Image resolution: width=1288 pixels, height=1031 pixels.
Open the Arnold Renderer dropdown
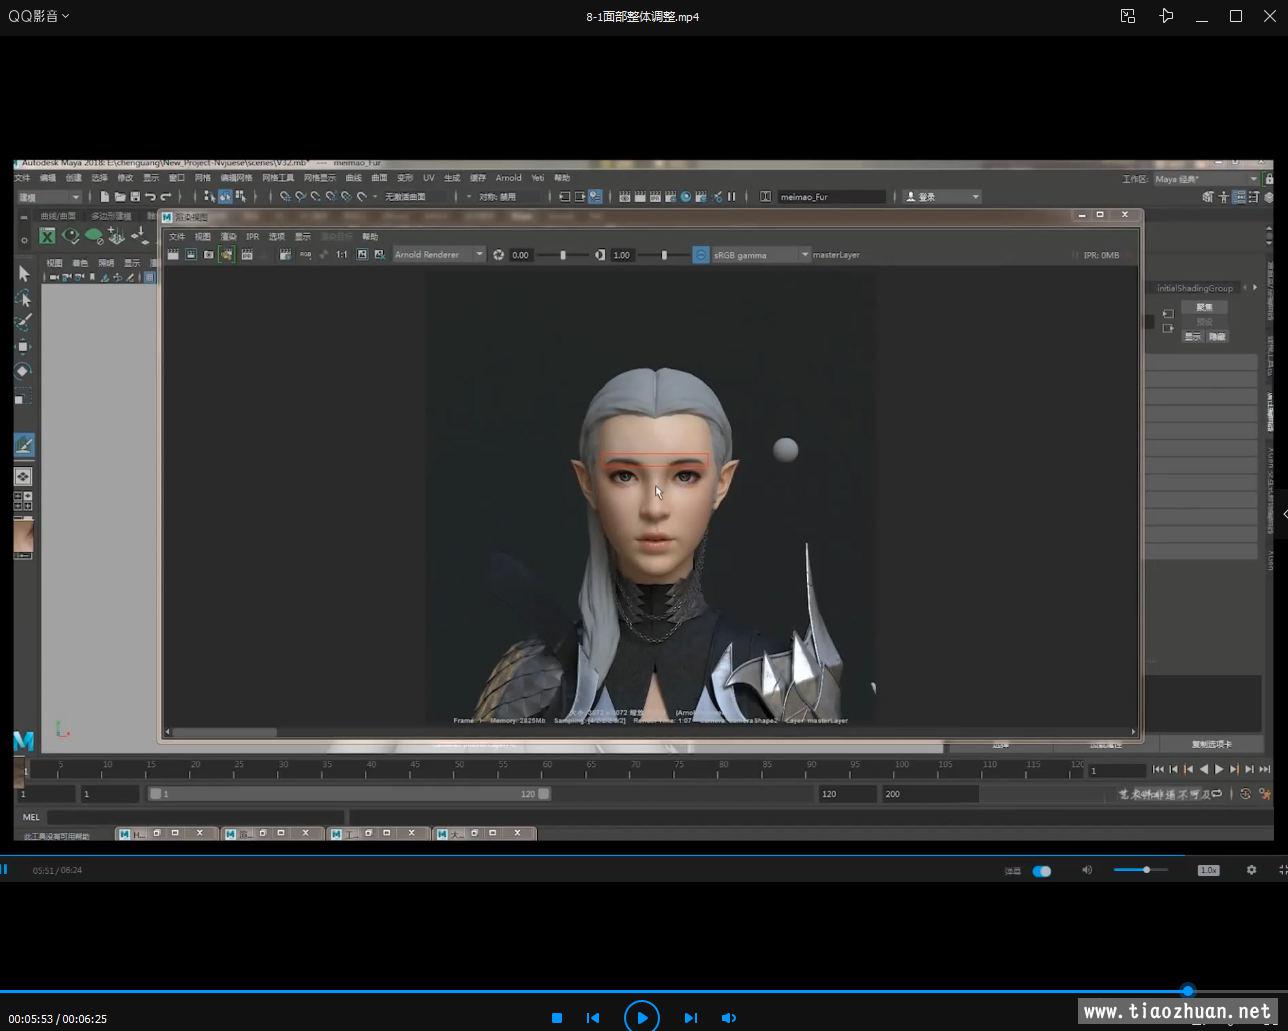pyautogui.click(x=439, y=255)
